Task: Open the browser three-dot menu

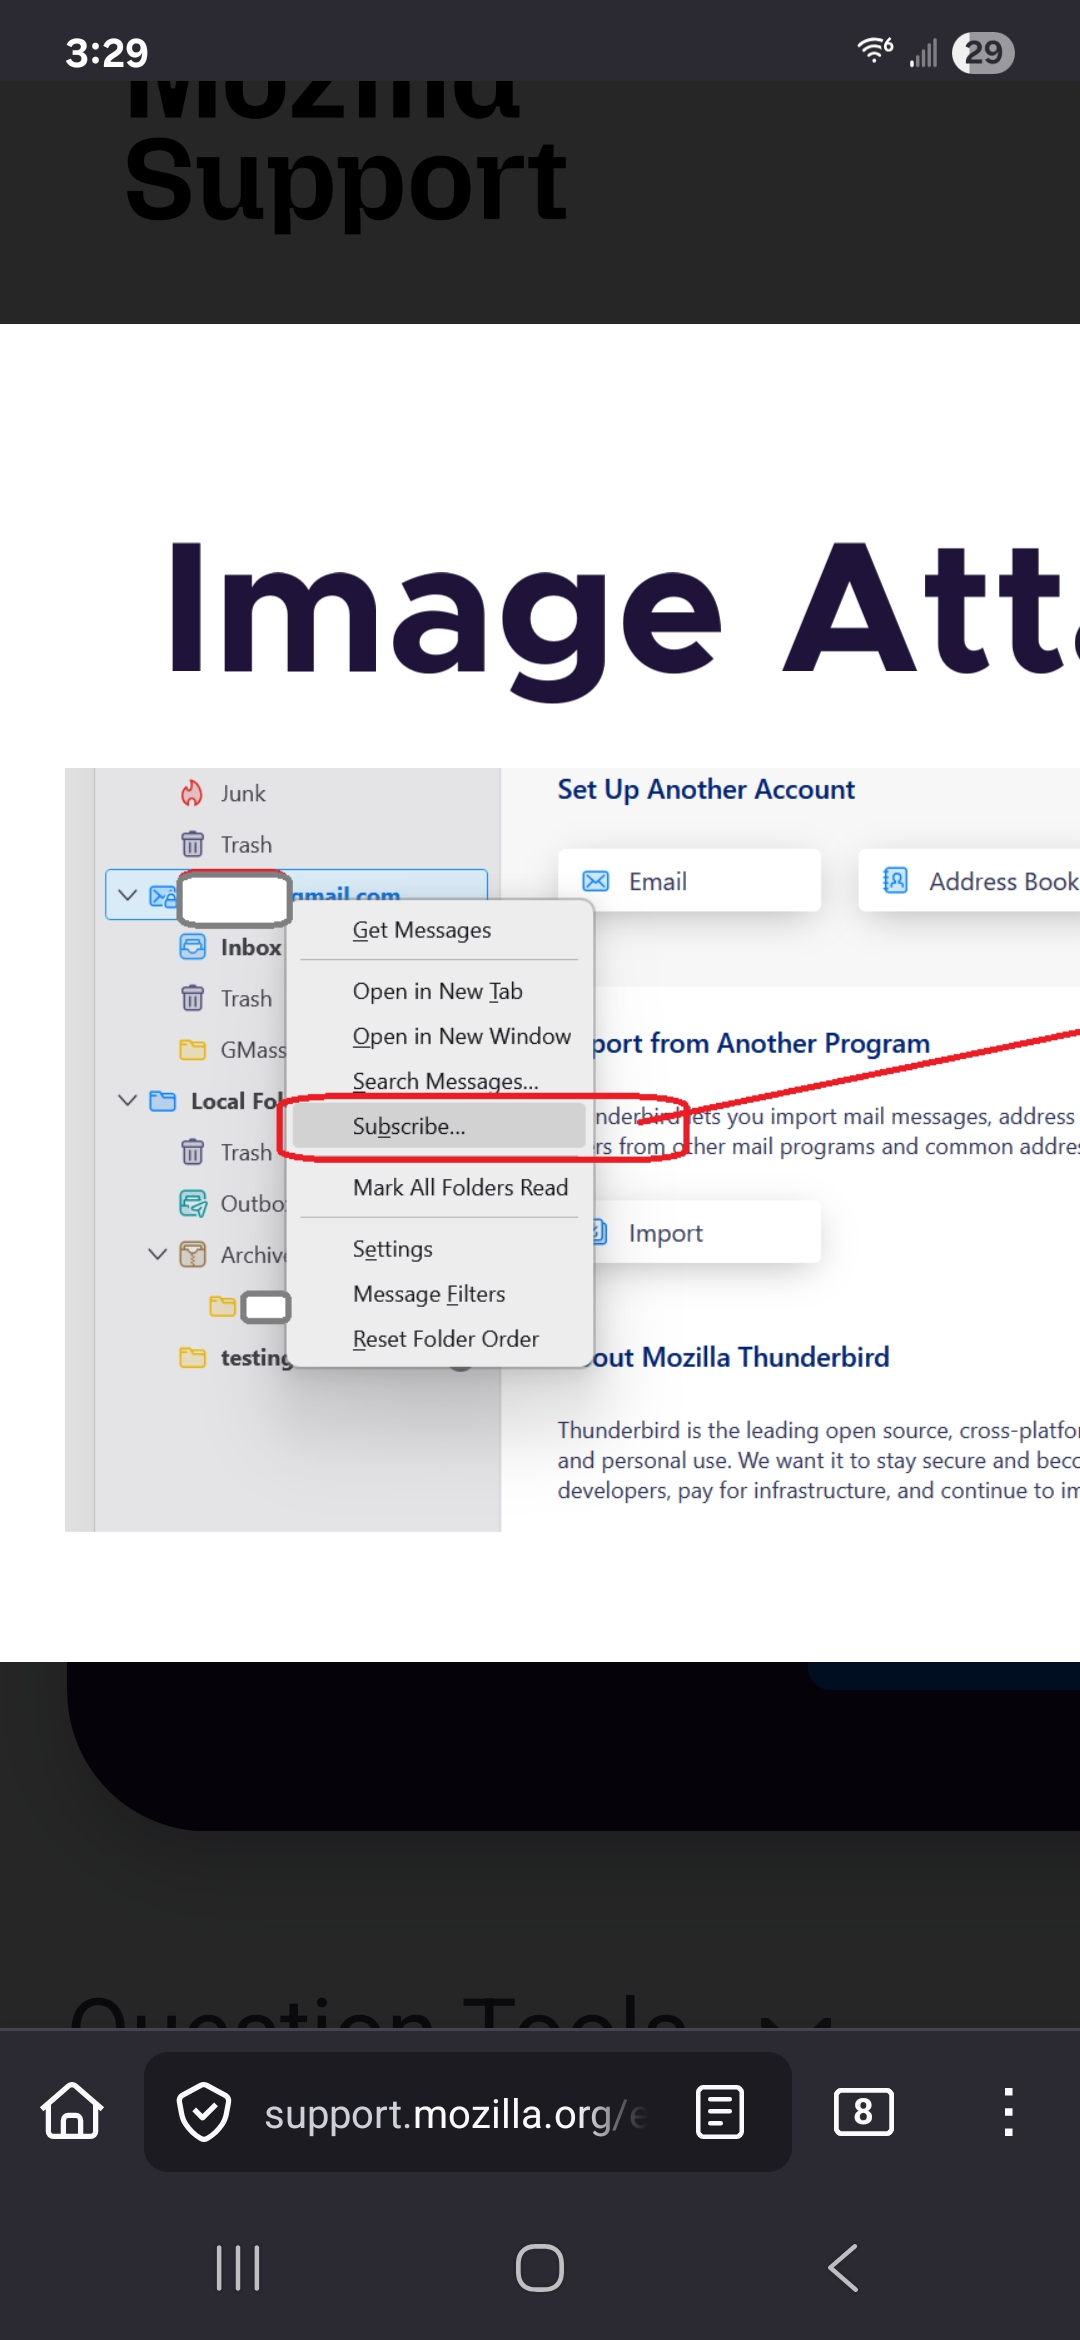Action: 1008,2112
